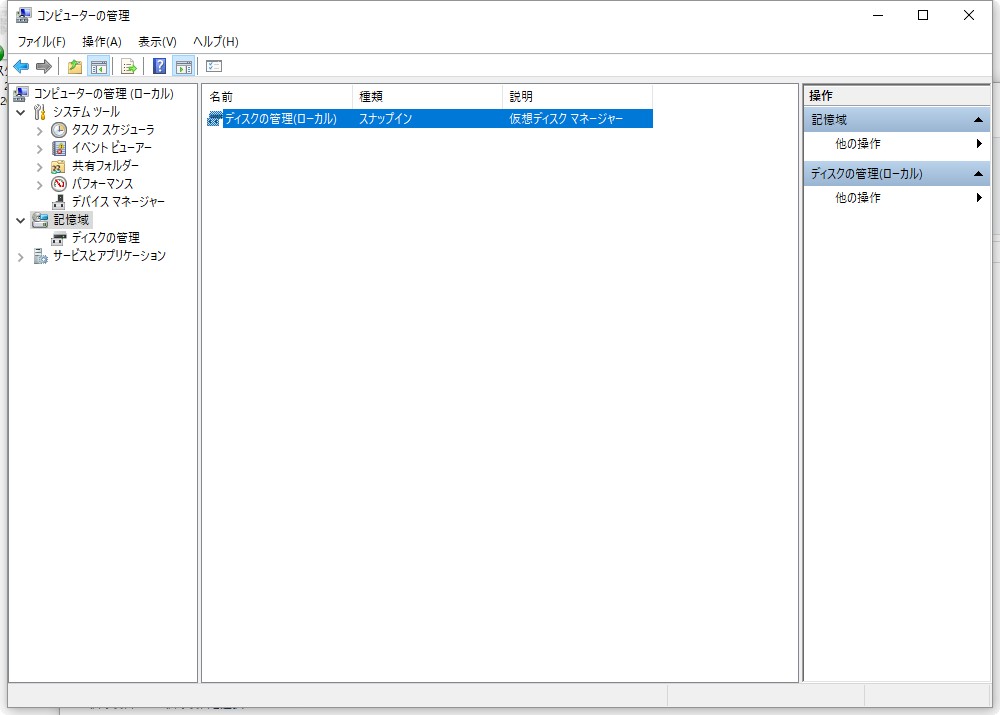The width and height of the screenshot is (1000, 715).
Task: Open the 表示(V) menu
Action: point(157,41)
